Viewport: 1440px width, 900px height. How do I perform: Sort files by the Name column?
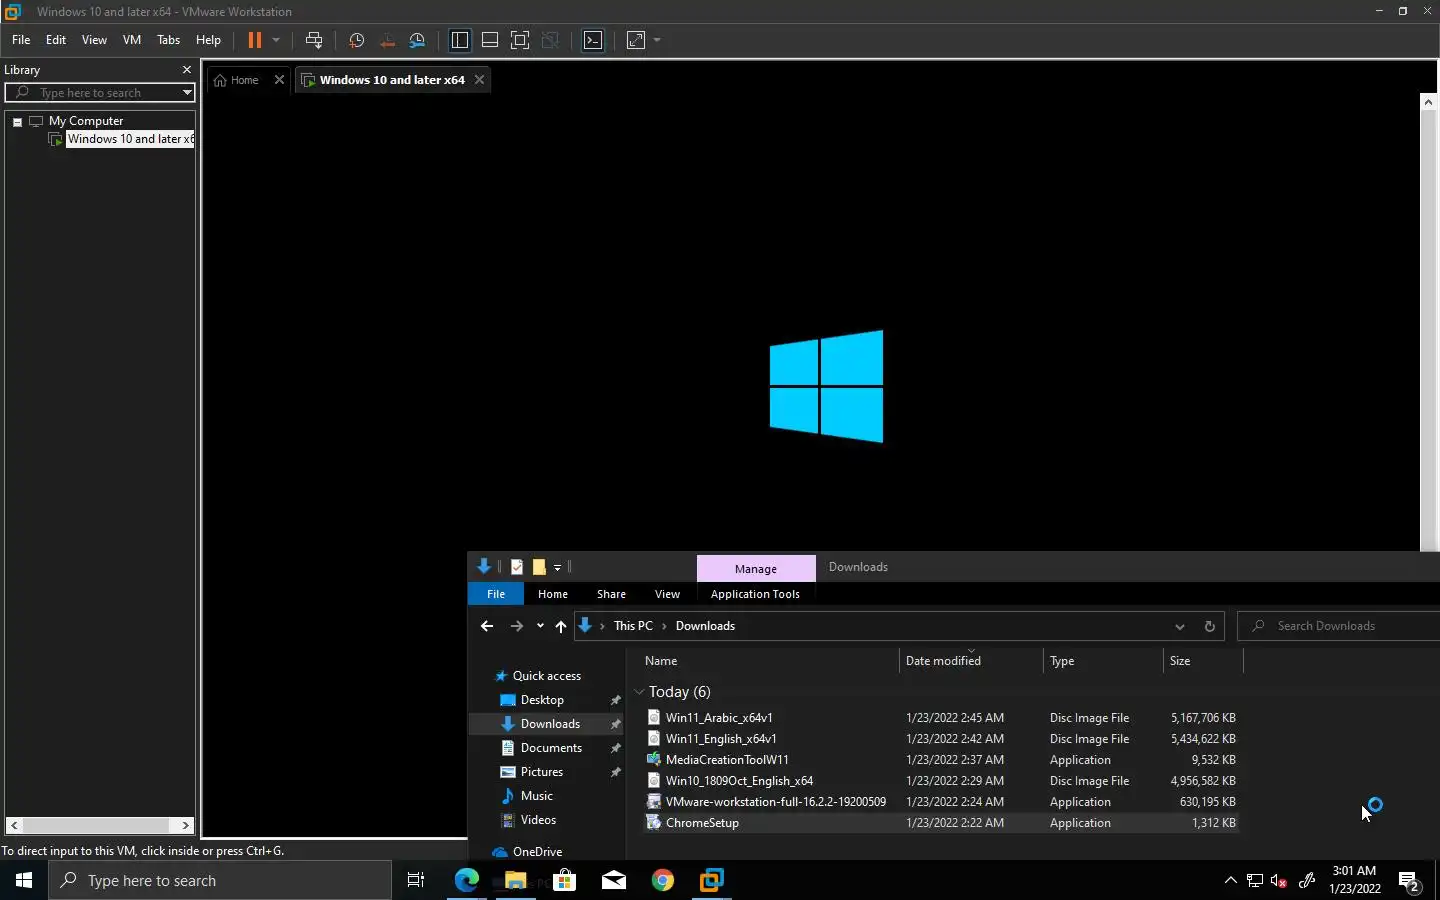661,661
